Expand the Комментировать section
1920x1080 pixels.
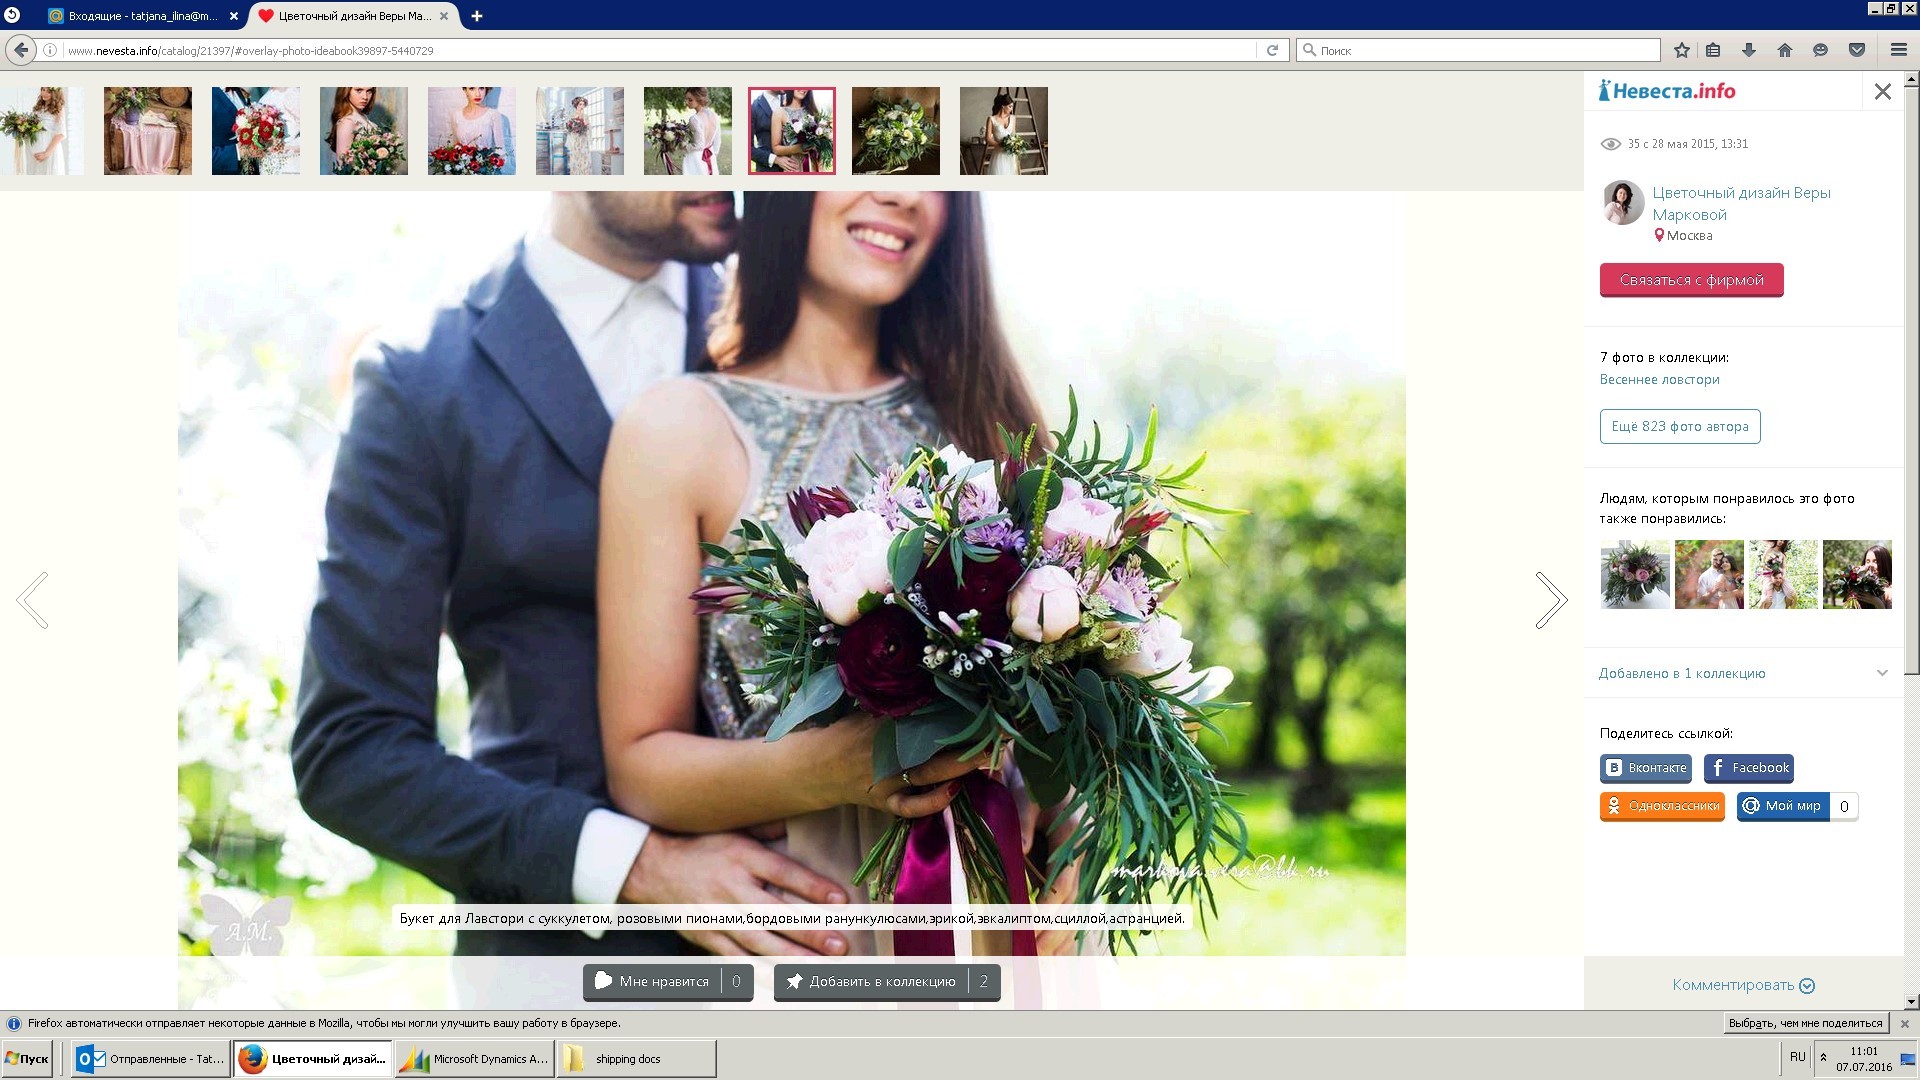(x=1743, y=985)
